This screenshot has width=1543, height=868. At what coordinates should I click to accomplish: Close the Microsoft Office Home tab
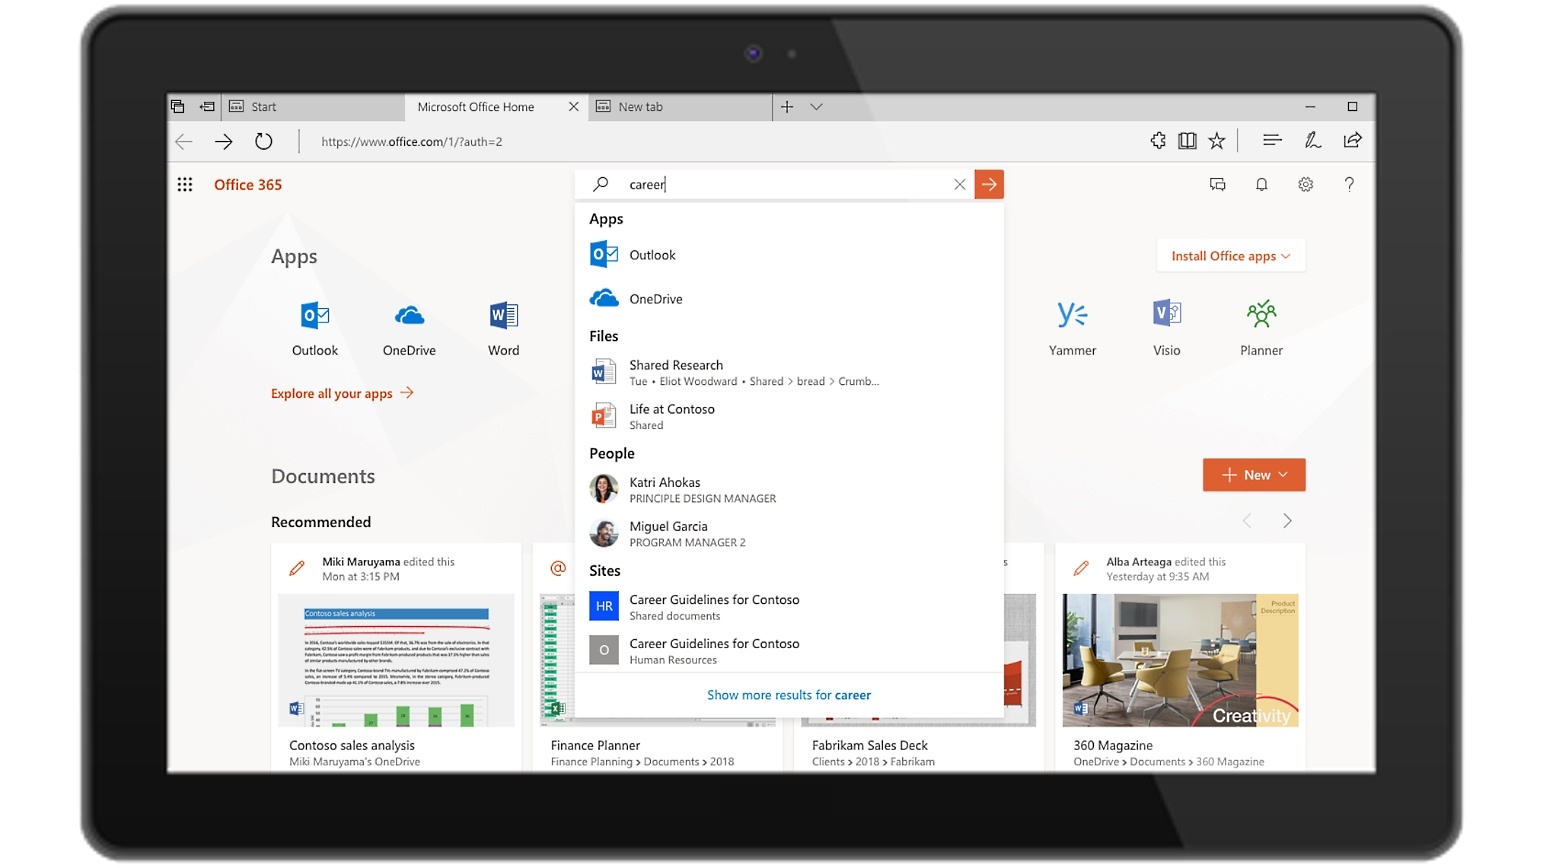pos(573,106)
